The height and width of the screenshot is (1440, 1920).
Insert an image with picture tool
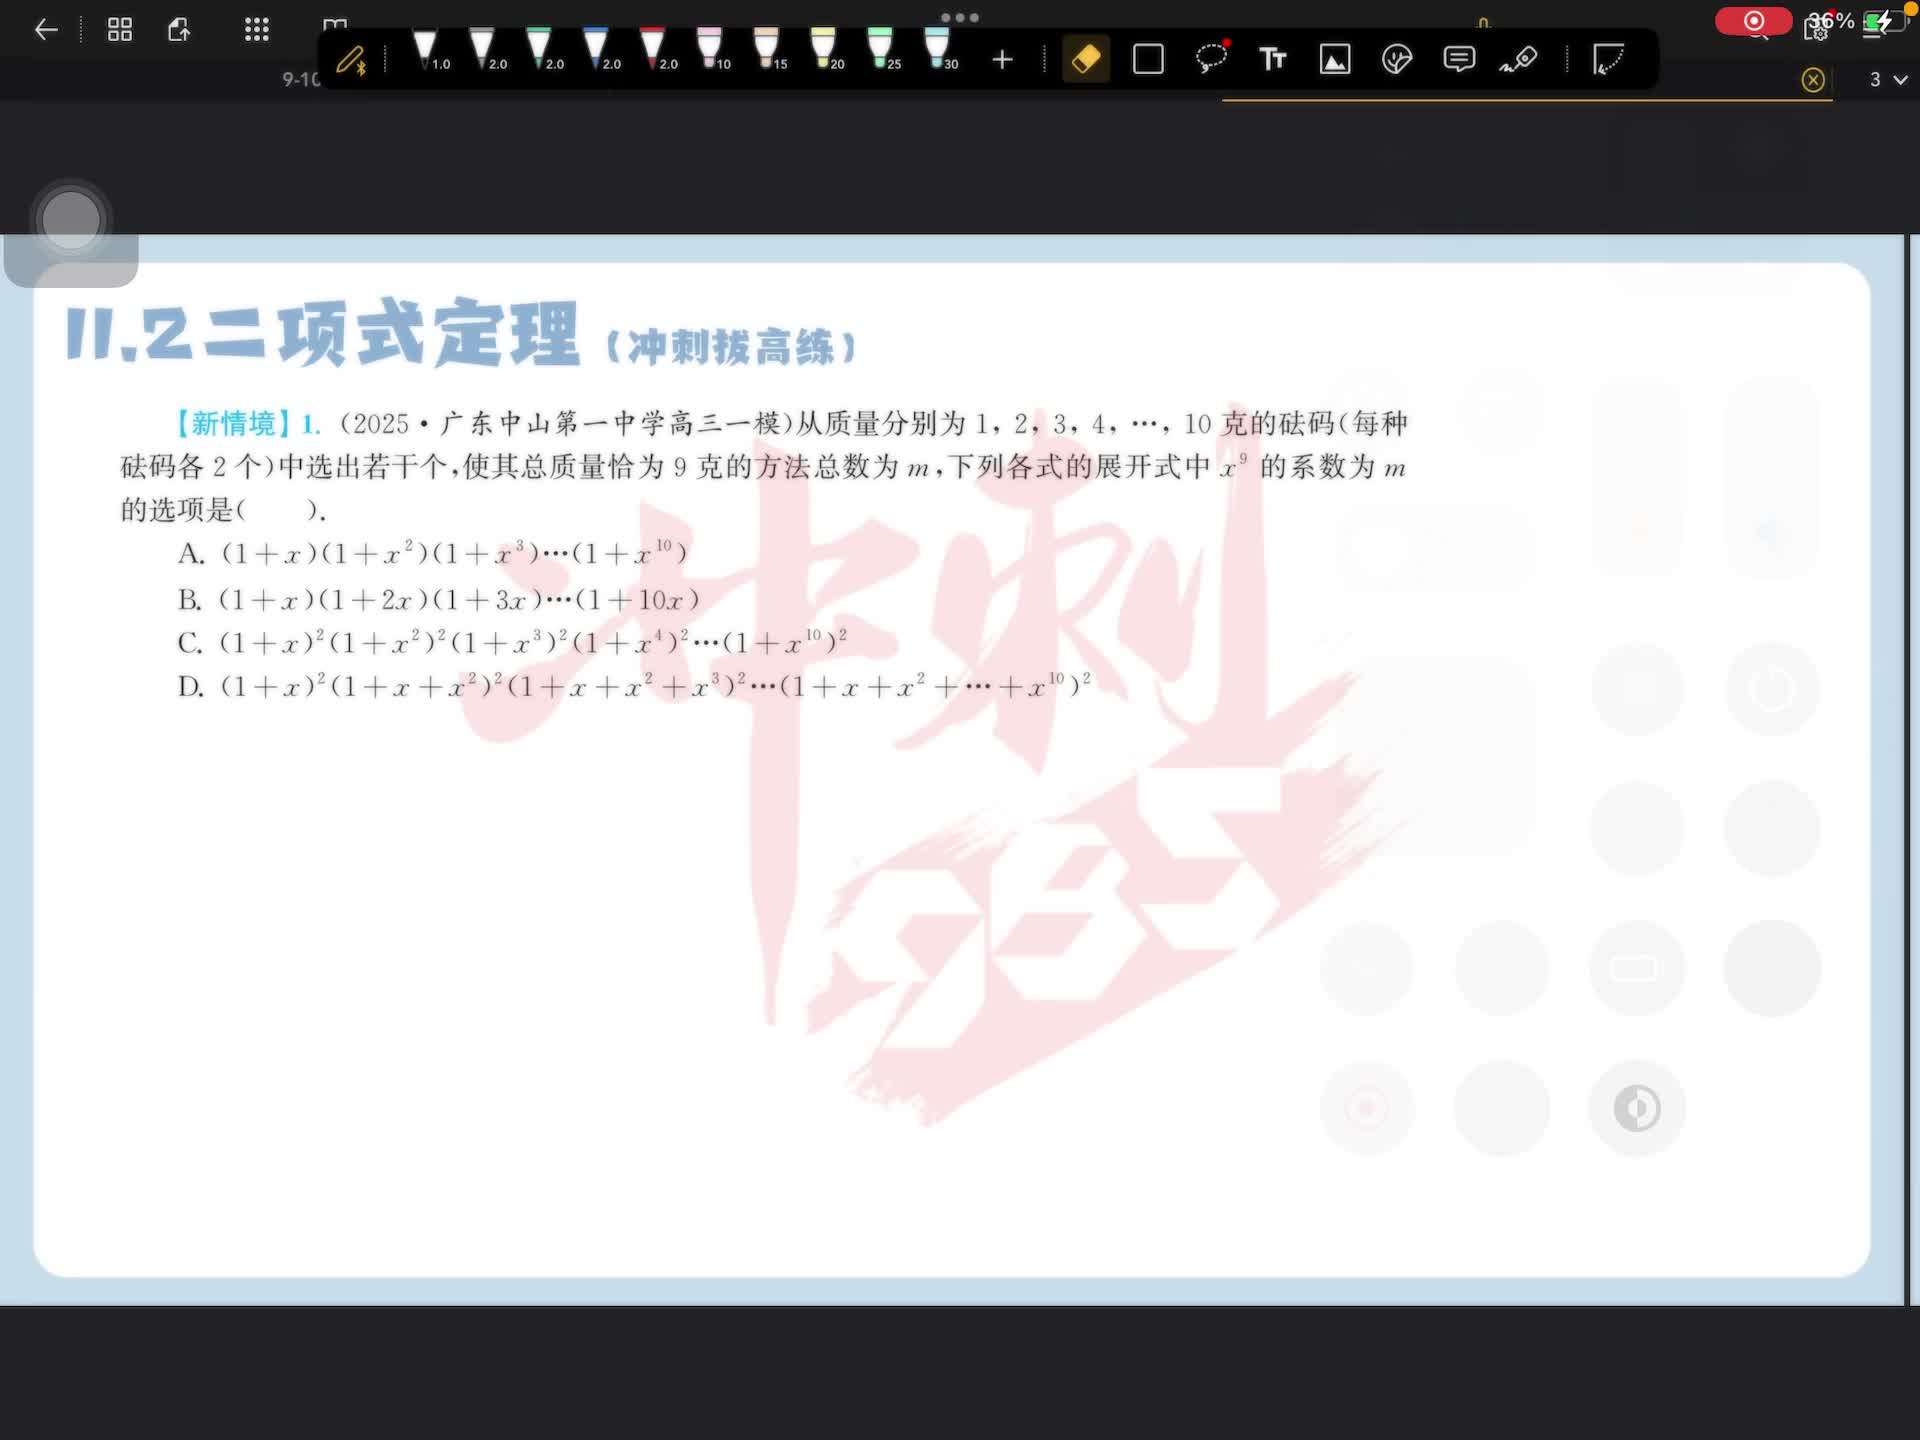pyautogui.click(x=1335, y=59)
